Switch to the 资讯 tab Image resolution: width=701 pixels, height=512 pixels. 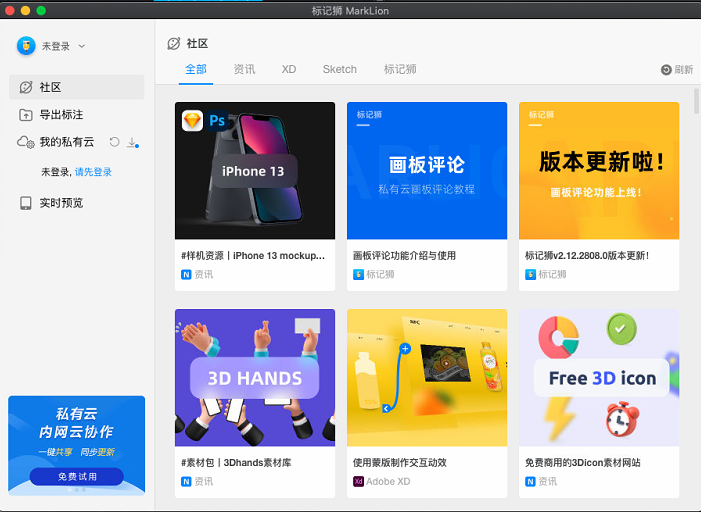pos(244,69)
